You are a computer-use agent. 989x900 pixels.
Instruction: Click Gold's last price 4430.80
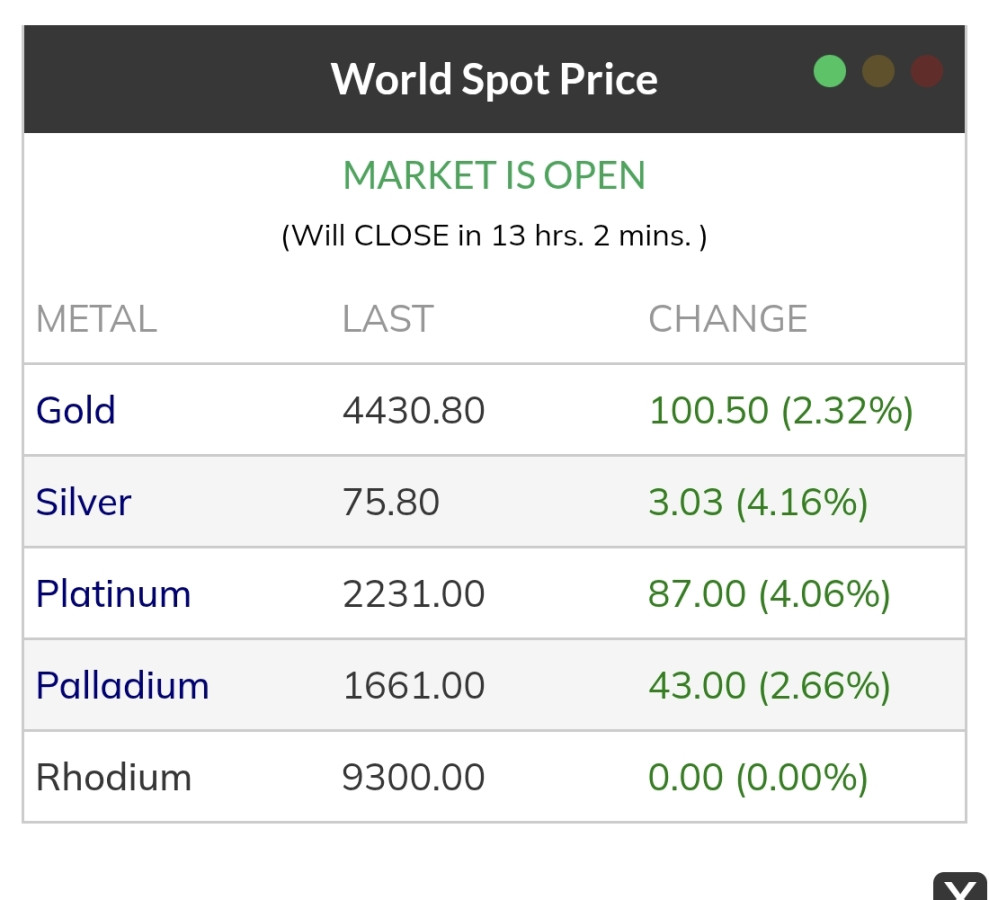tap(413, 410)
